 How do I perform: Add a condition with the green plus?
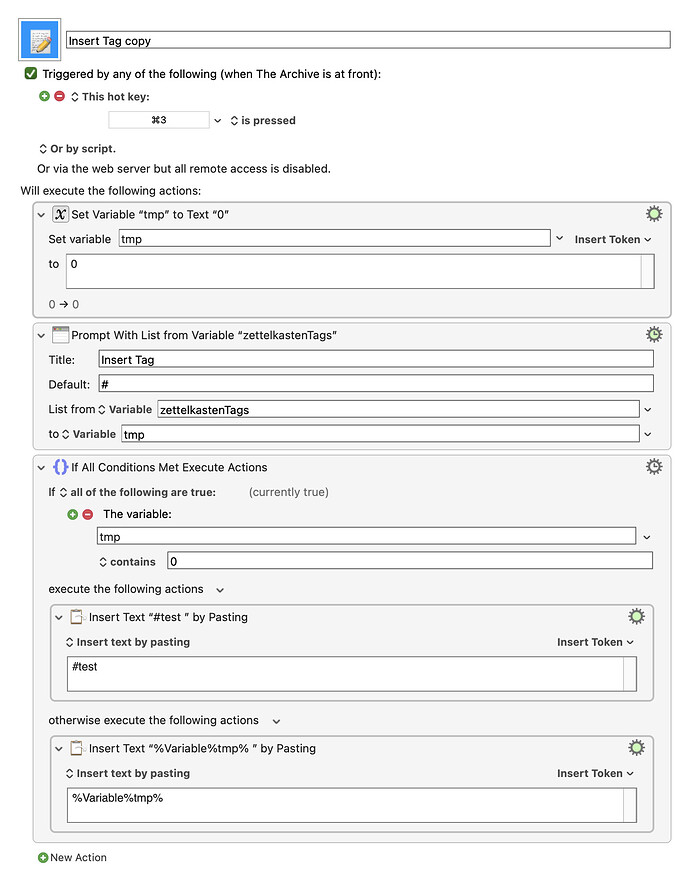click(x=72, y=514)
